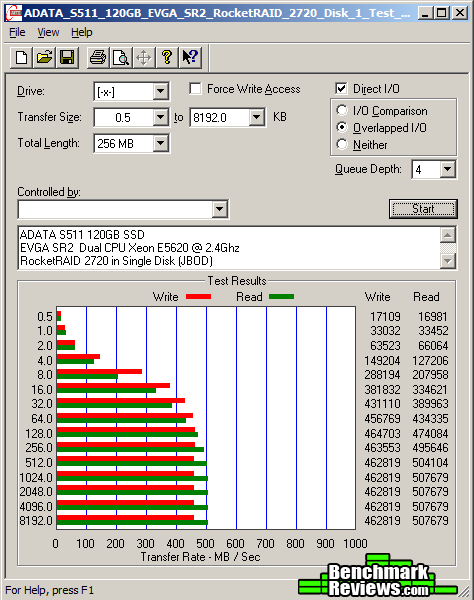Click the green Read legend swatch
The width and height of the screenshot is (474, 600).
tap(282, 297)
